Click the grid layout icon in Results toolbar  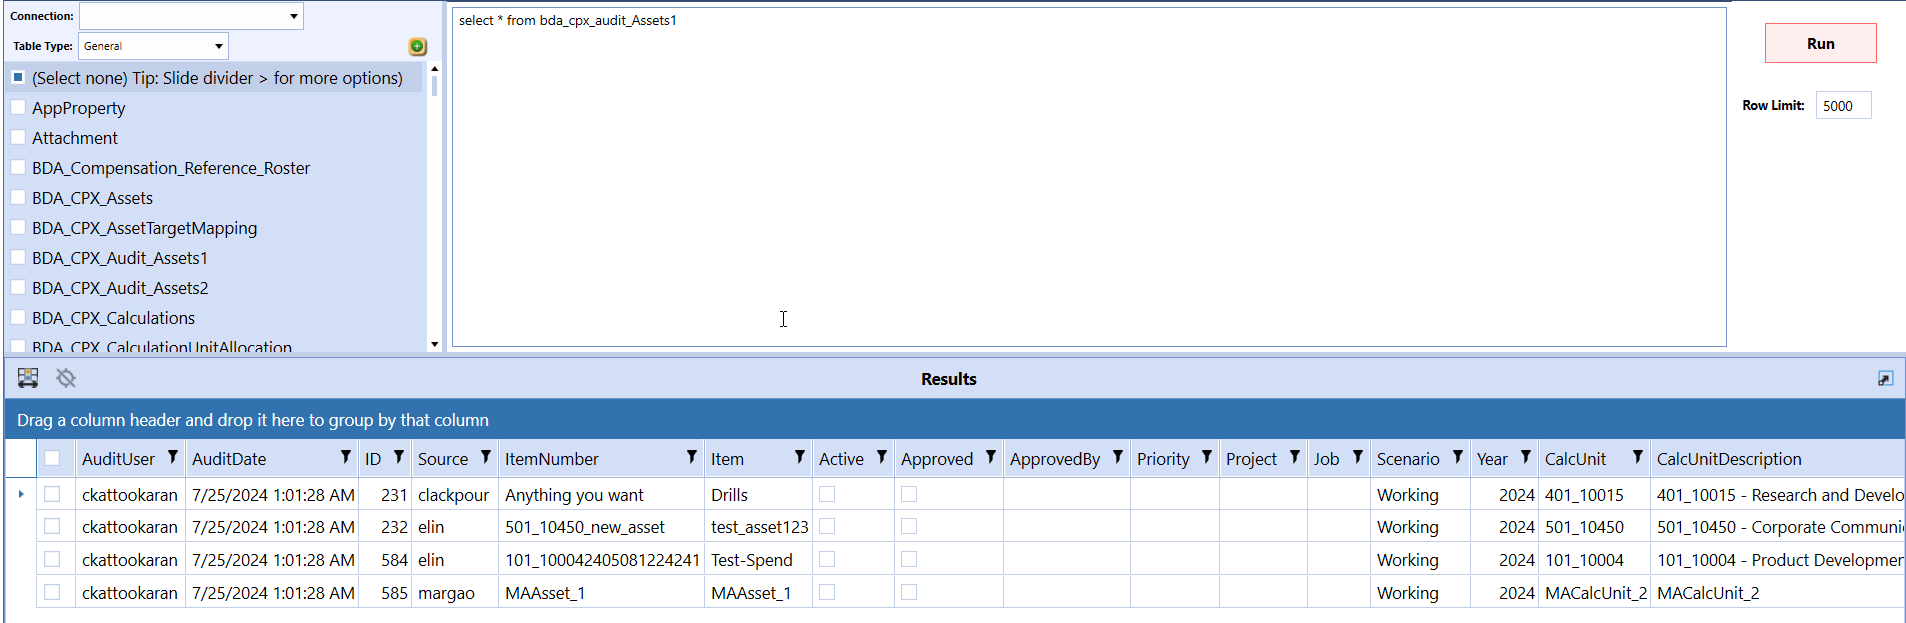28,378
